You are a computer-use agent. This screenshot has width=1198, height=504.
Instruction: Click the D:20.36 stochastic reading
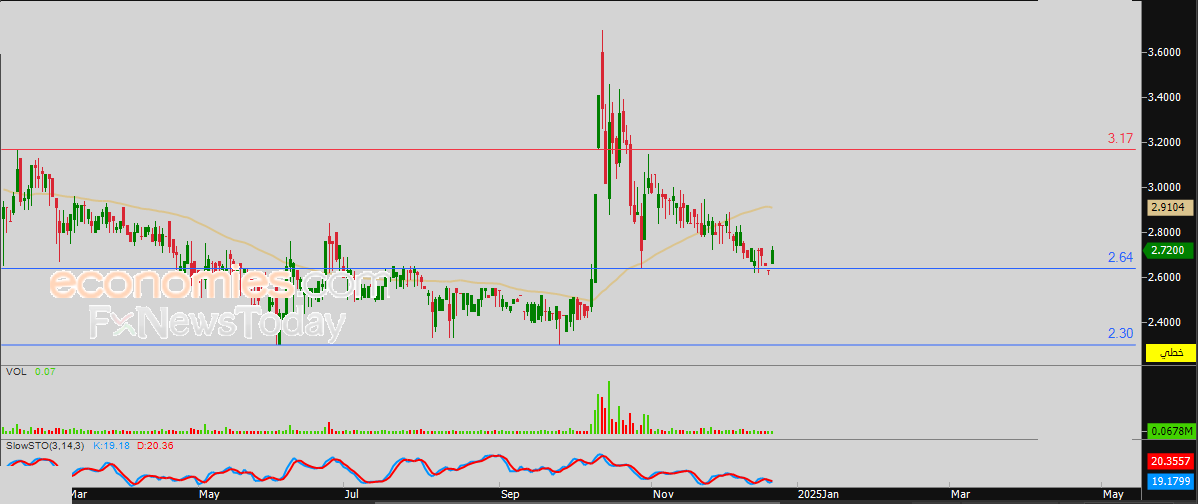tap(155, 444)
